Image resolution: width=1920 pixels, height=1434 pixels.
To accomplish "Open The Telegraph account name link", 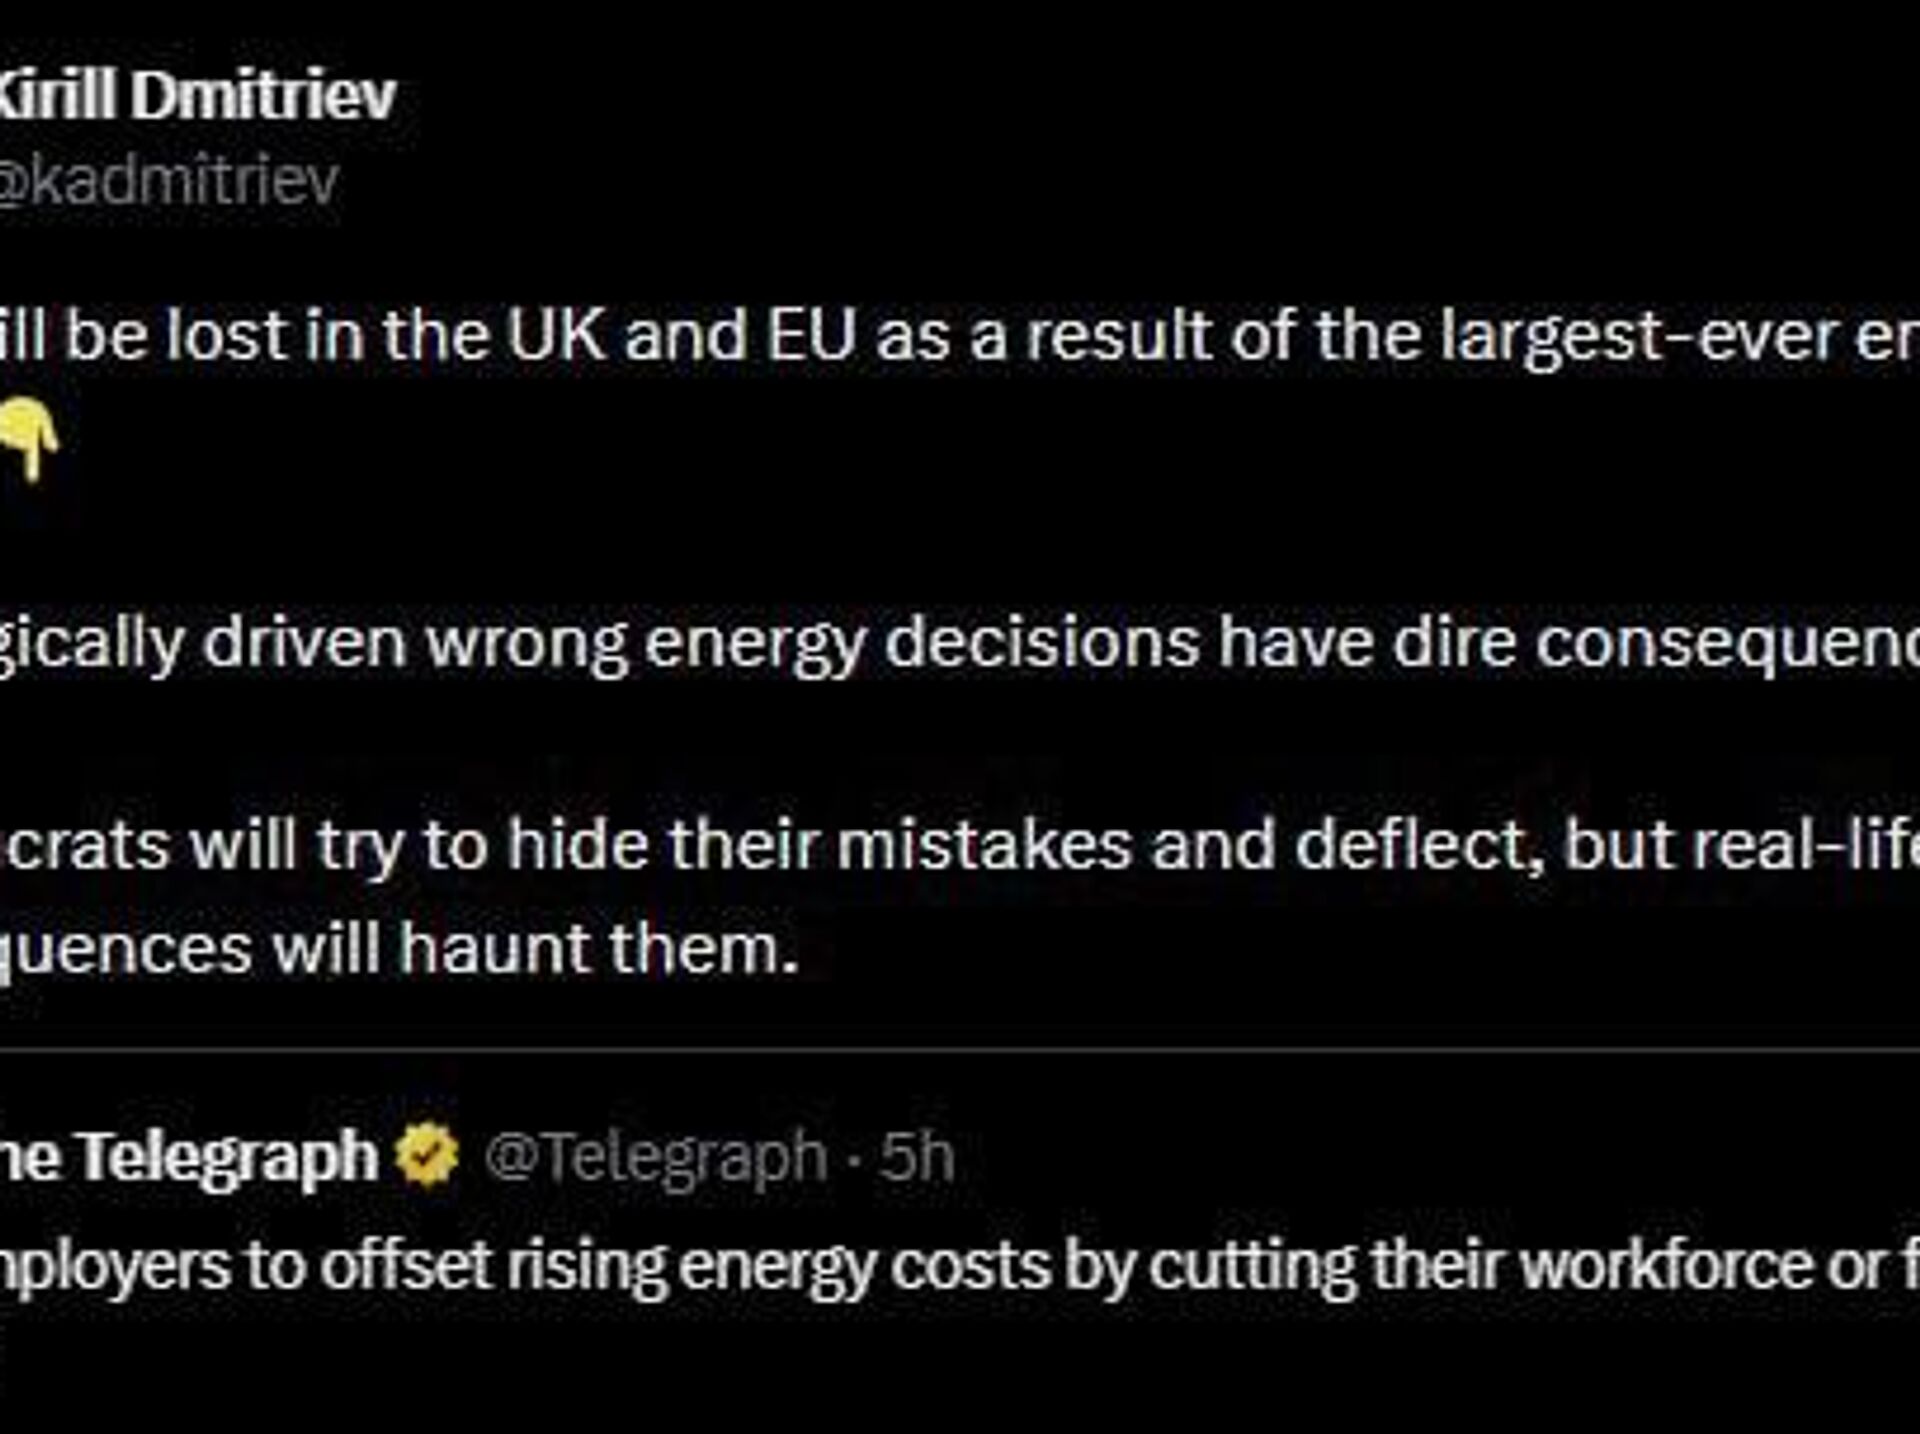I will click(x=190, y=1157).
